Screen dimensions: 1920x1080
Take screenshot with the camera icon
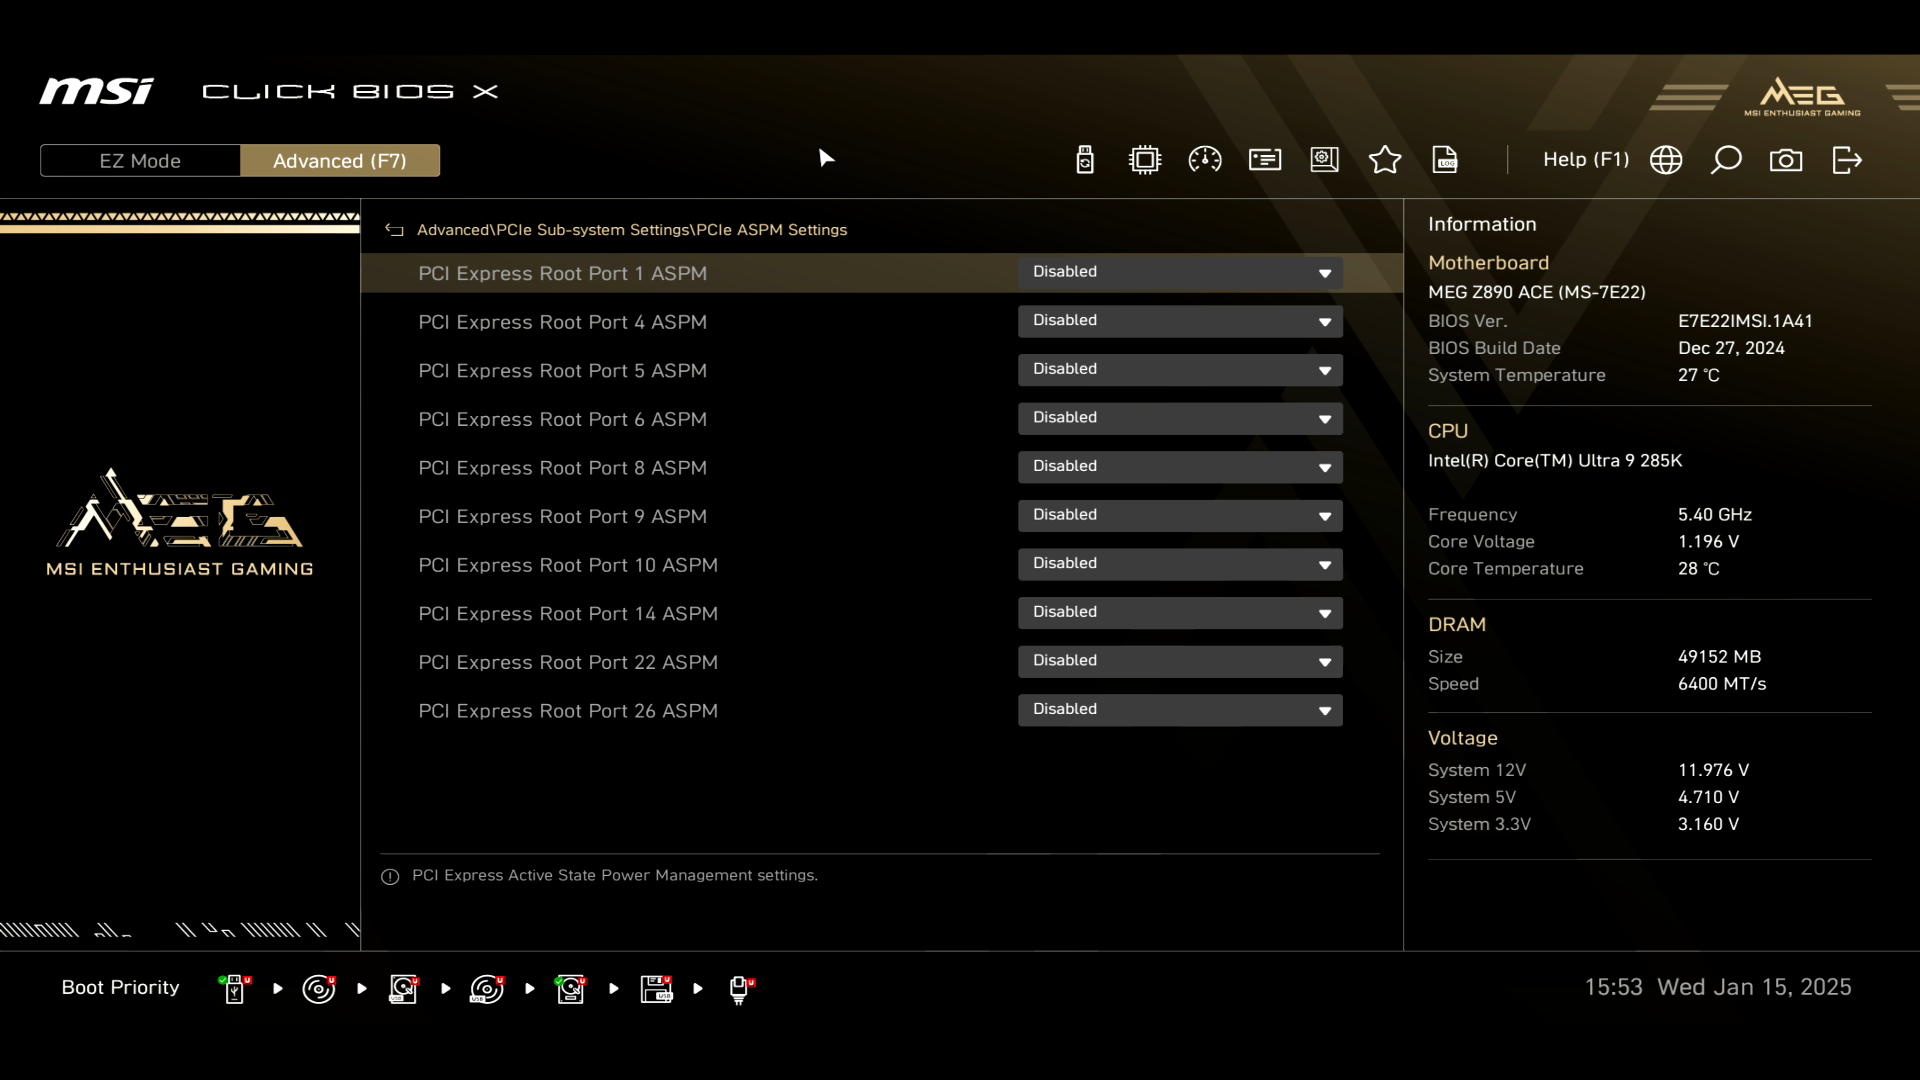(x=1786, y=160)
